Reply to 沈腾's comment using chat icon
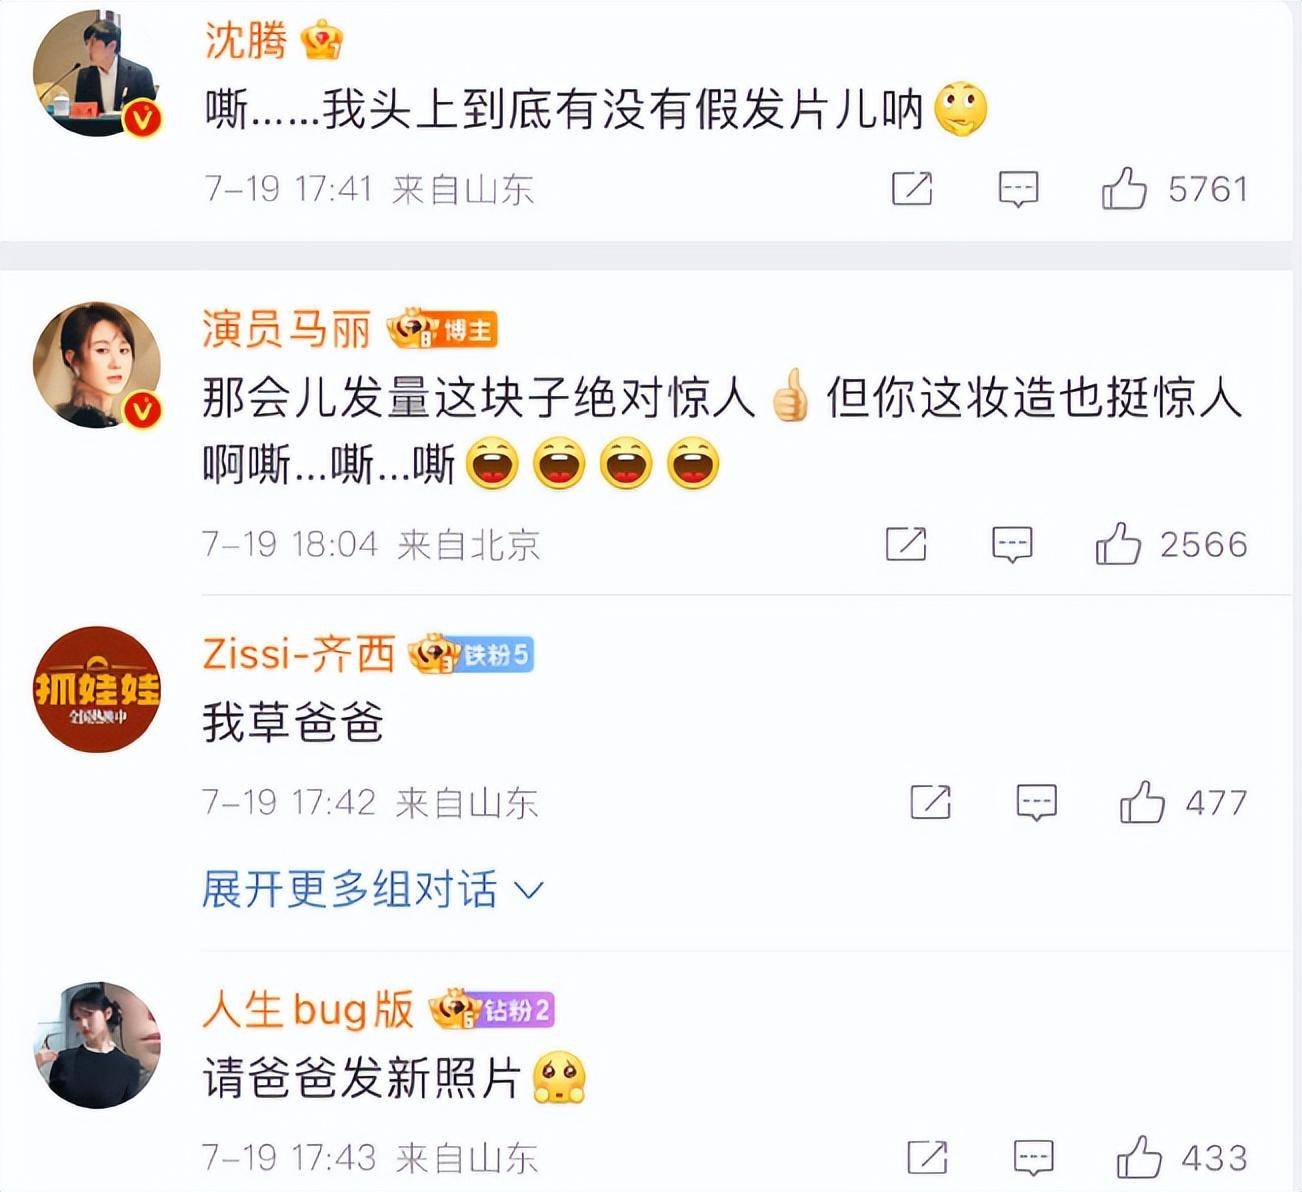 1018,189
